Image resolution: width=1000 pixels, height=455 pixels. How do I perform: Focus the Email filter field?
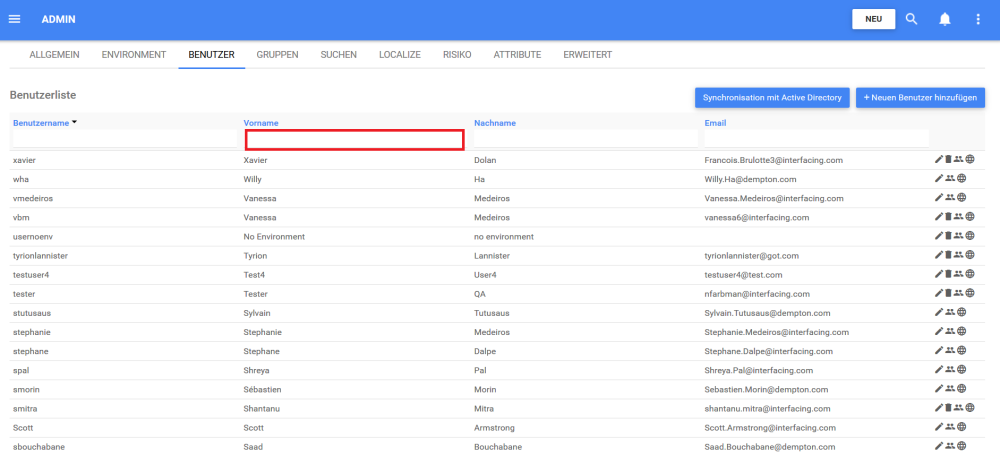(817, 139)
